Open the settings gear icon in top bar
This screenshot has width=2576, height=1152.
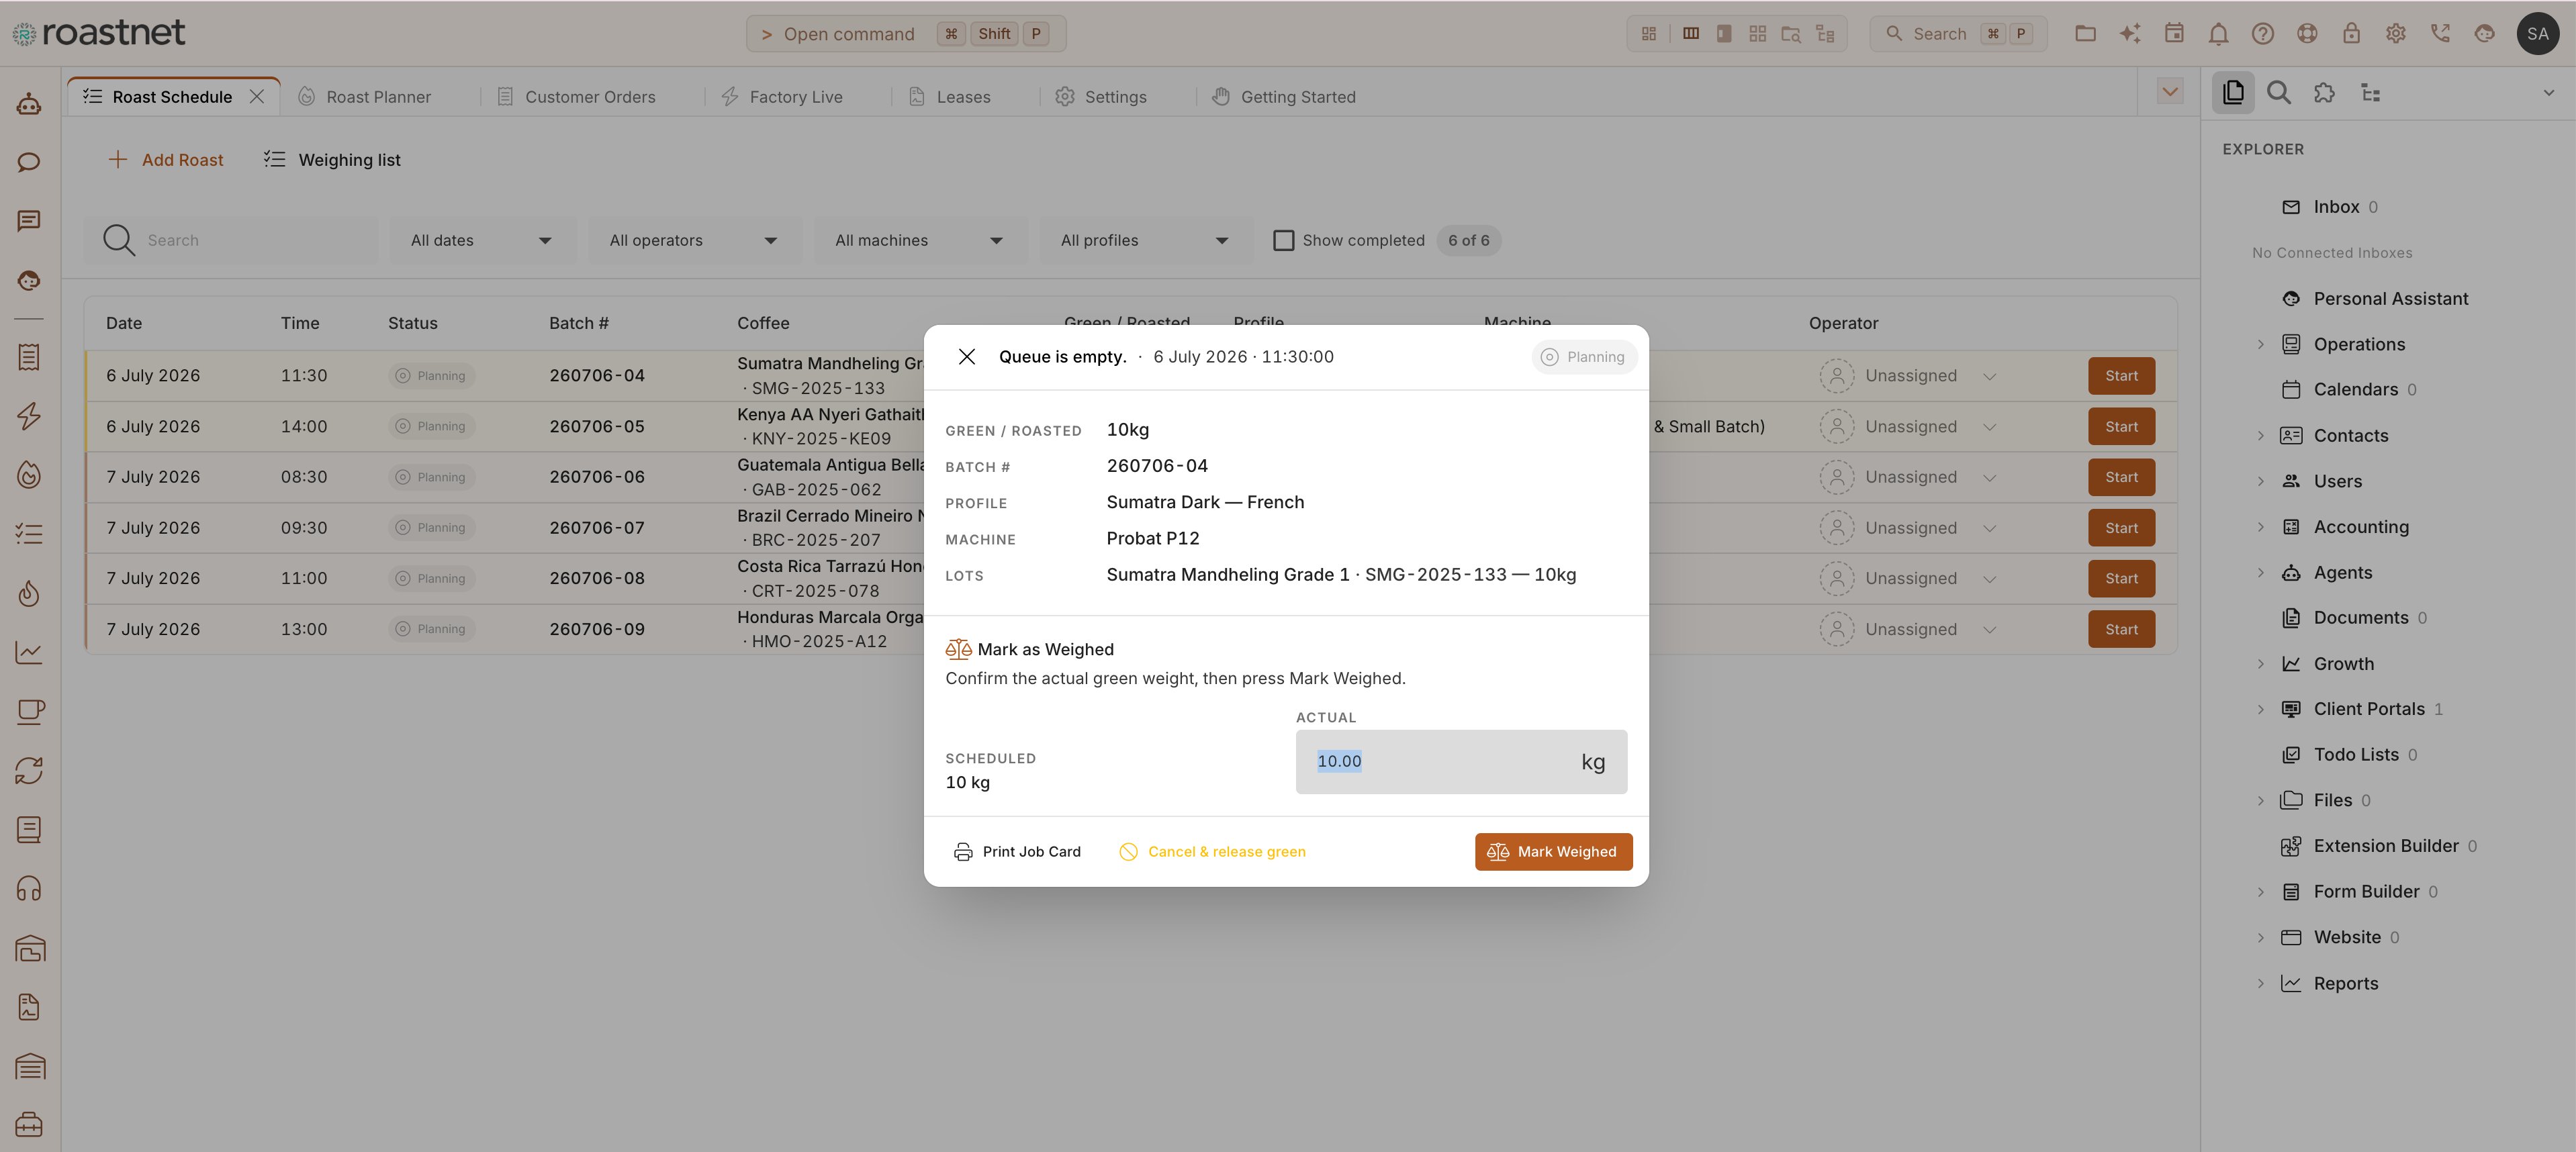(2395, 33)
